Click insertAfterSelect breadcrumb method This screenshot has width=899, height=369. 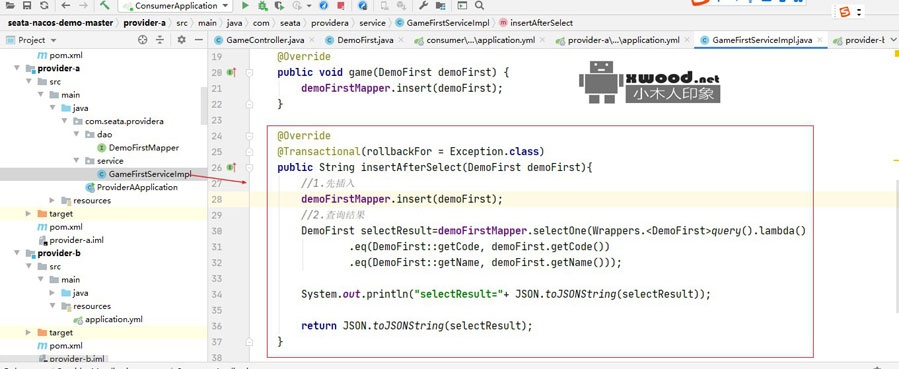click(536, 23)
